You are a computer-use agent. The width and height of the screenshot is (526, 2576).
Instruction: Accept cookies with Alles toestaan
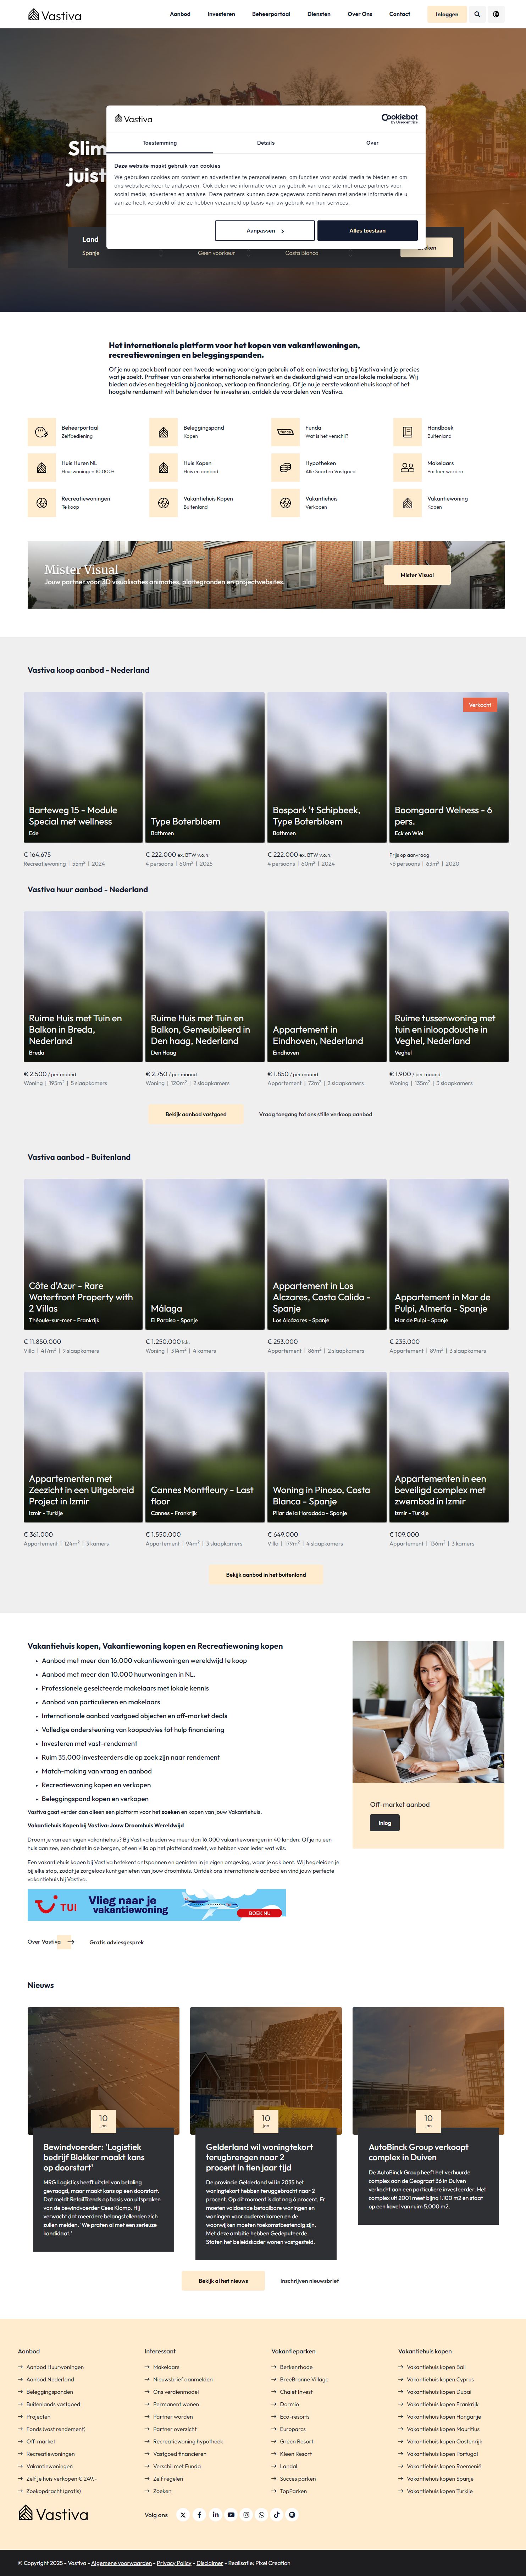pos(367,231)
